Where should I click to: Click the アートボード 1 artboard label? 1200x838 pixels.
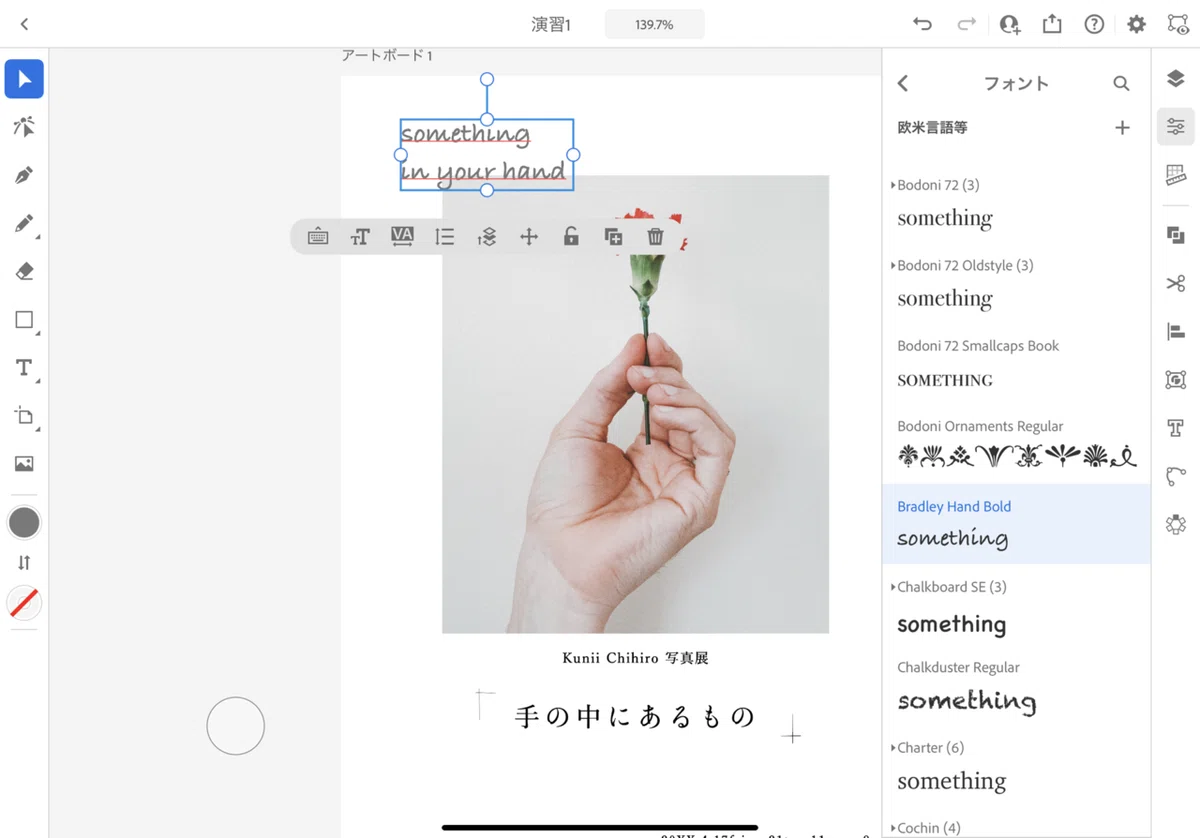pos(387,56)
